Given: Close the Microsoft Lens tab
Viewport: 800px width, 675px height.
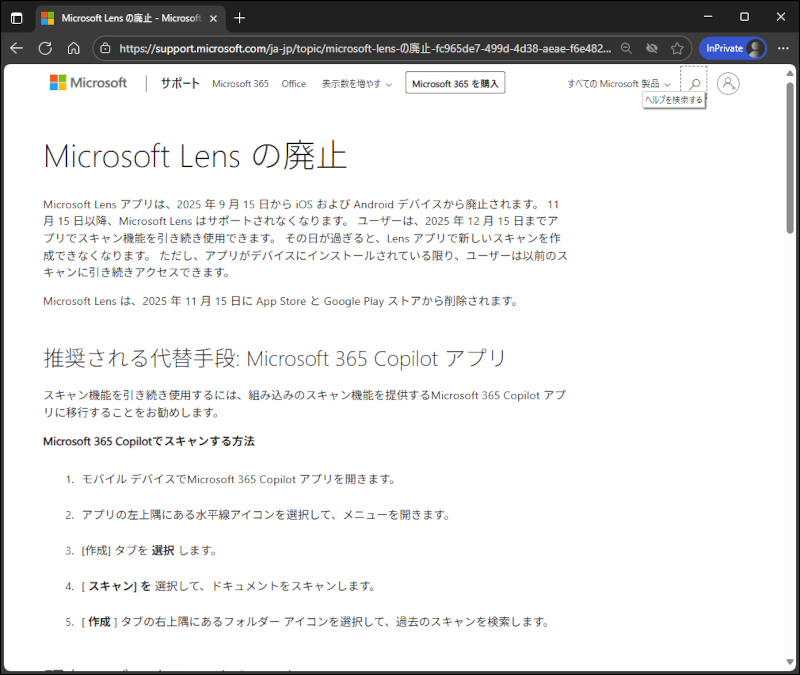Looking at the screenshot, I should click(x=214, y=18).
